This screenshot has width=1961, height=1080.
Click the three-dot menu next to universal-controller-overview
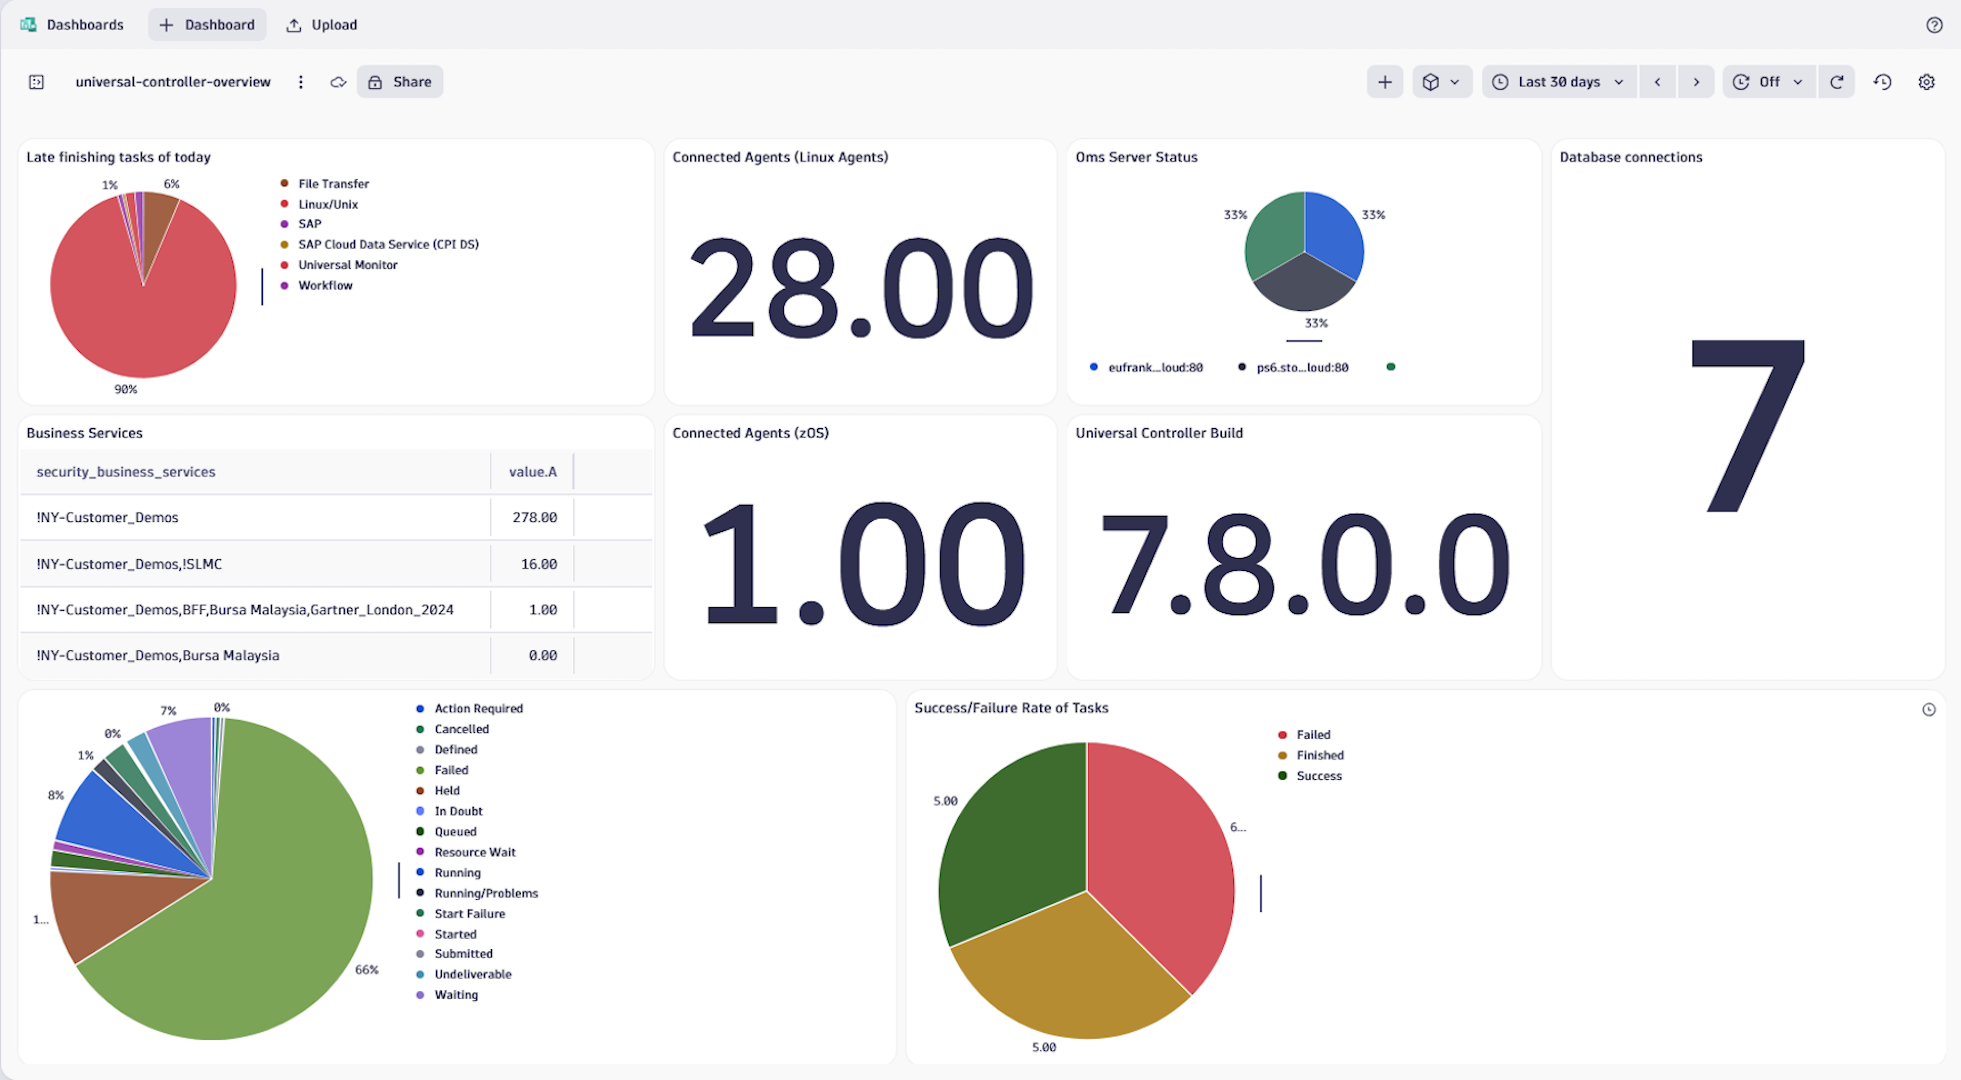301,82
